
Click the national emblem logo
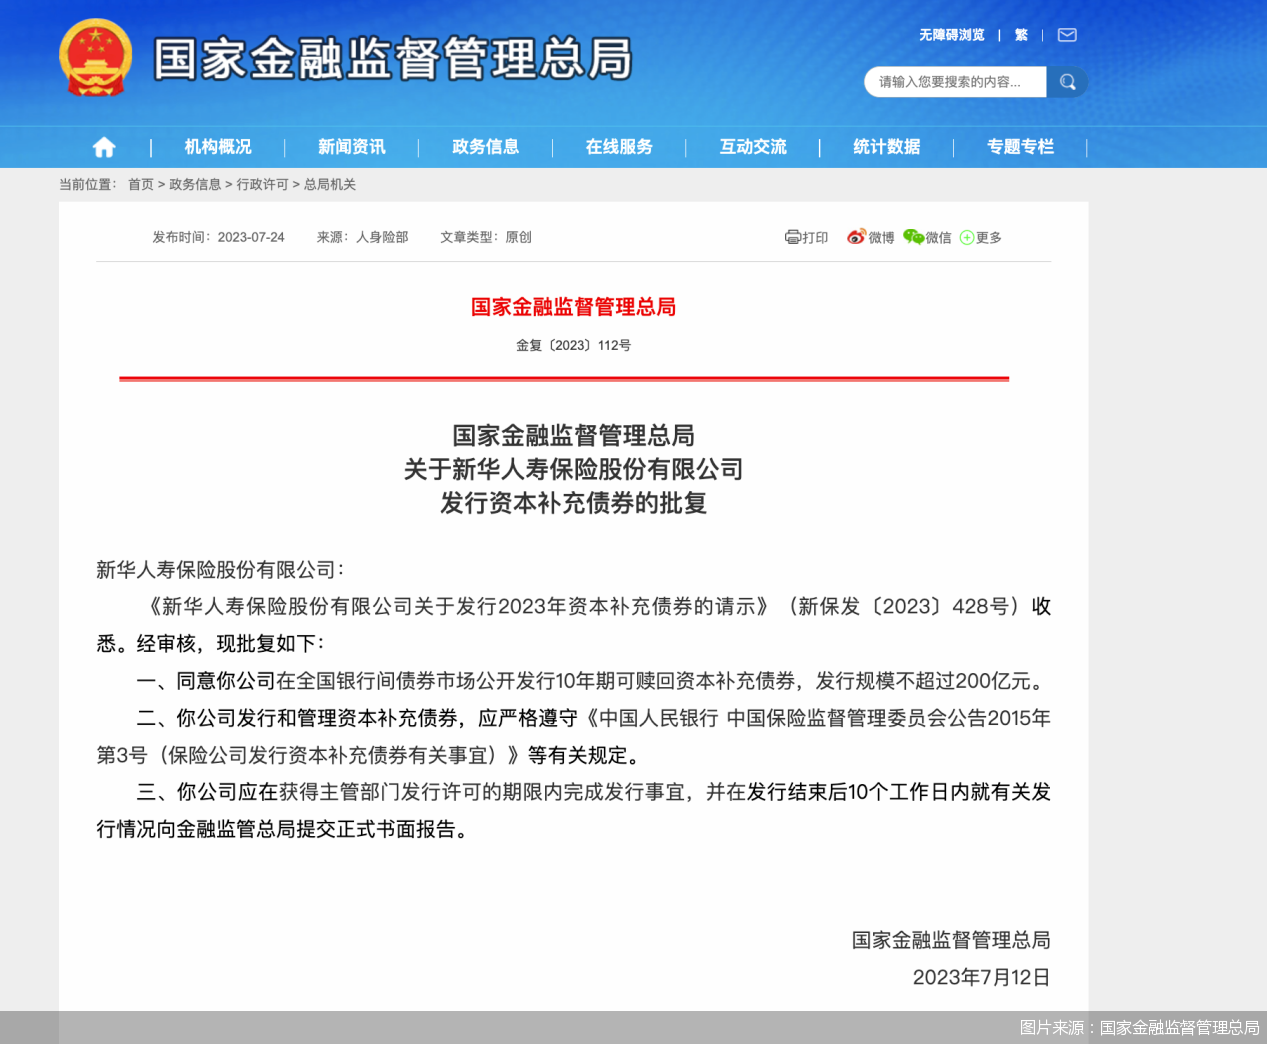tap(95, 58)
